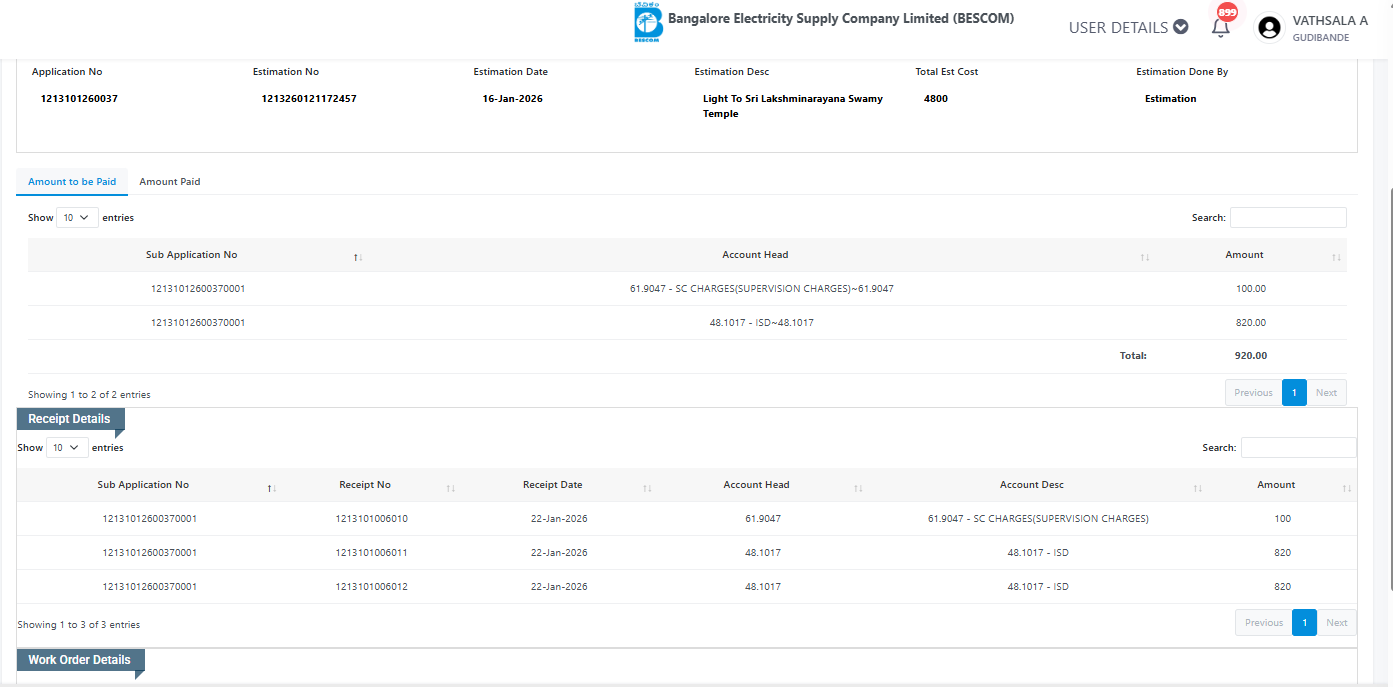The height and width of the screenshot is (687, 1393).
Task: Focus the Receipt Details search box
Action: (x=1298, y=448)
